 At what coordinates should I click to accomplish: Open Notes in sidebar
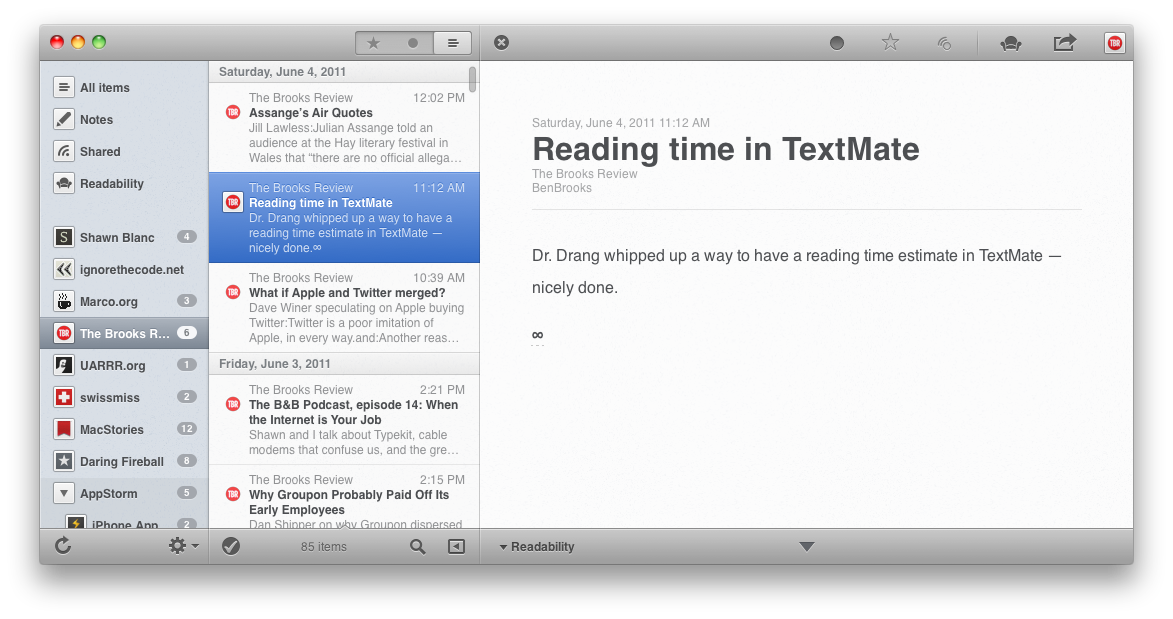[124, 120]
